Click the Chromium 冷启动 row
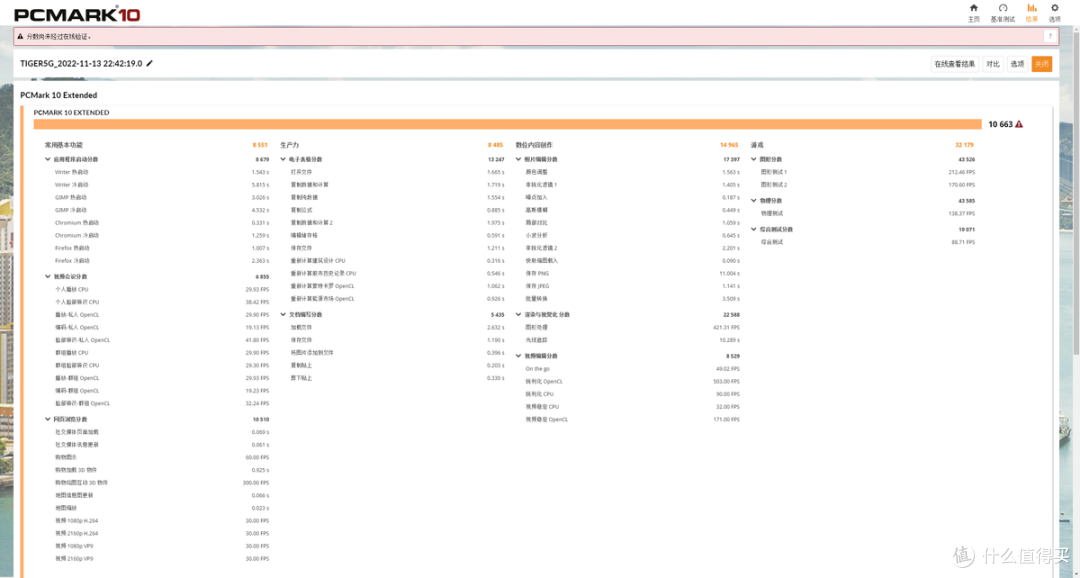 pos(162,235)
